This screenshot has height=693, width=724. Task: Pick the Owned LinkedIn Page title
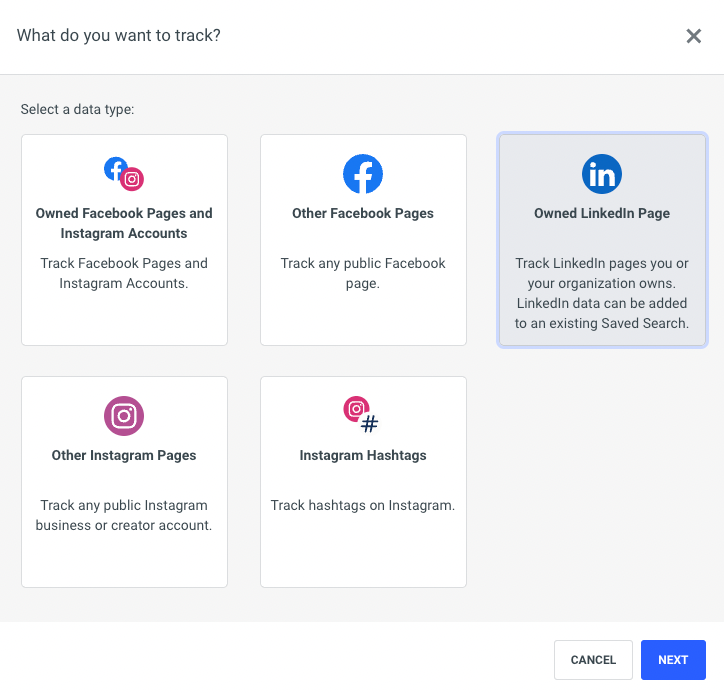point(602,213)
